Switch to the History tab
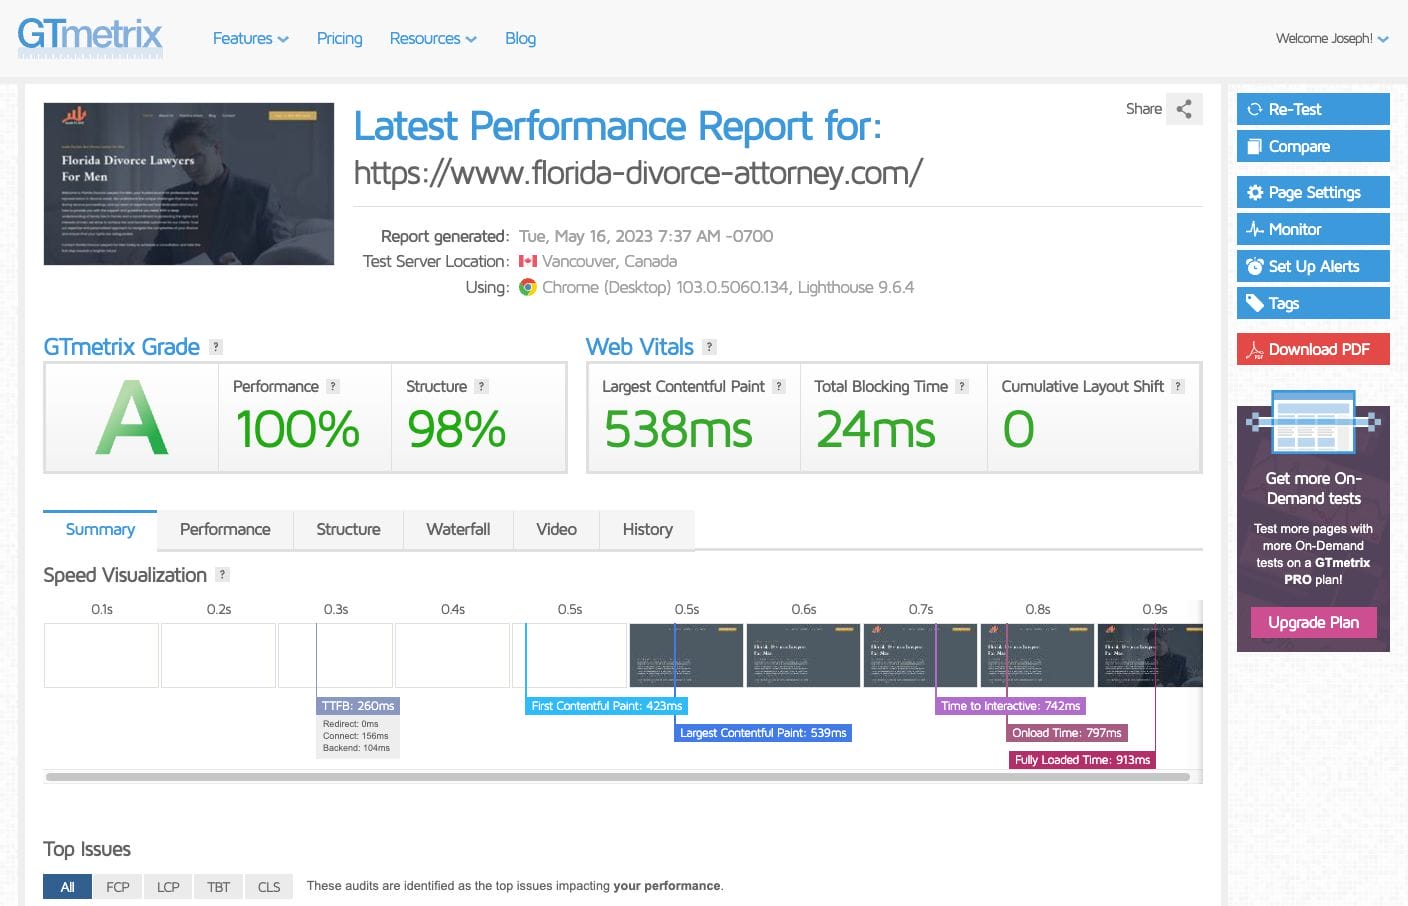This screenshot has width=1408, height=906. 647,529
